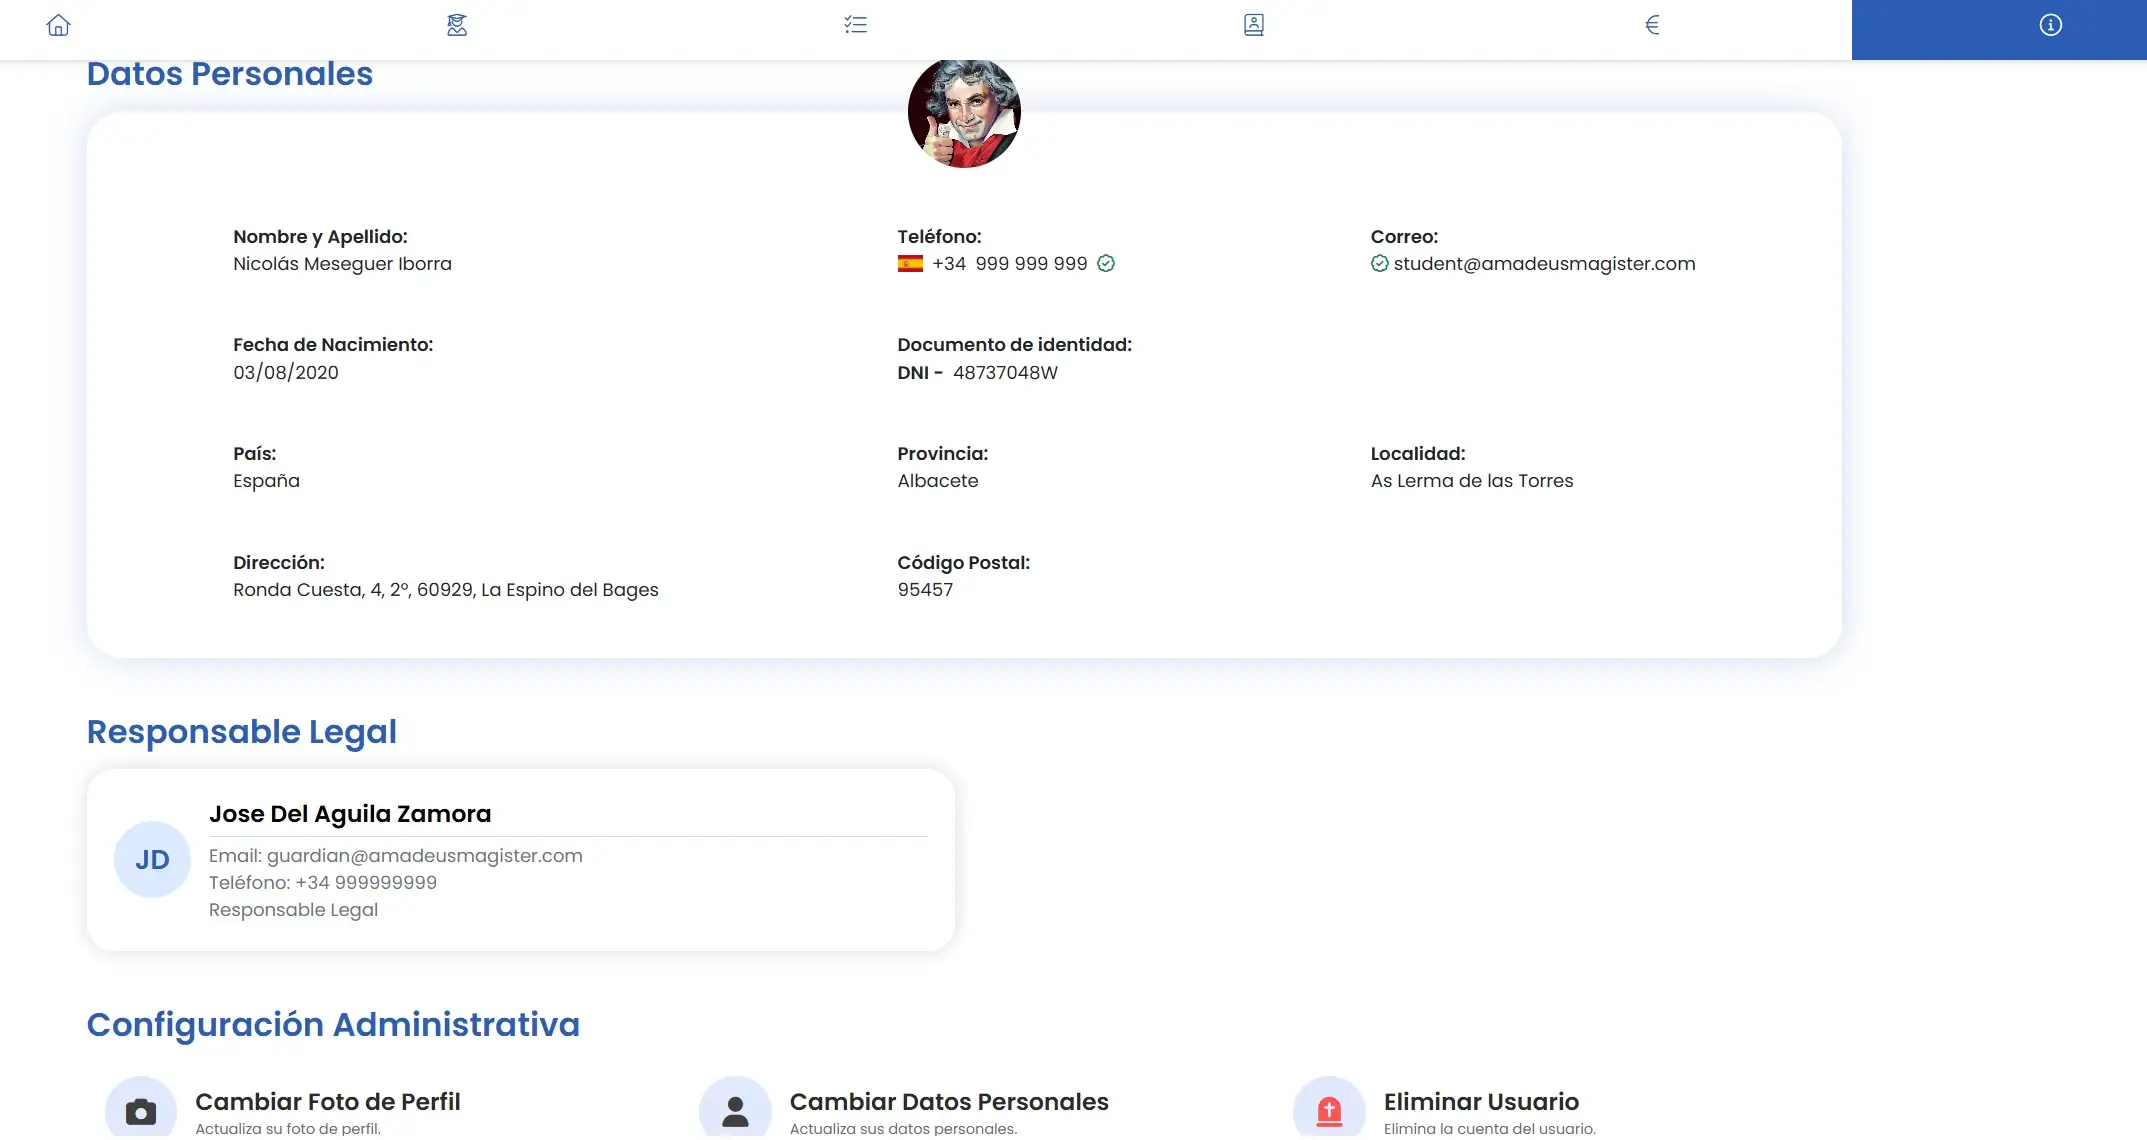Open the ID card contact section

[x=1253, y=25]
